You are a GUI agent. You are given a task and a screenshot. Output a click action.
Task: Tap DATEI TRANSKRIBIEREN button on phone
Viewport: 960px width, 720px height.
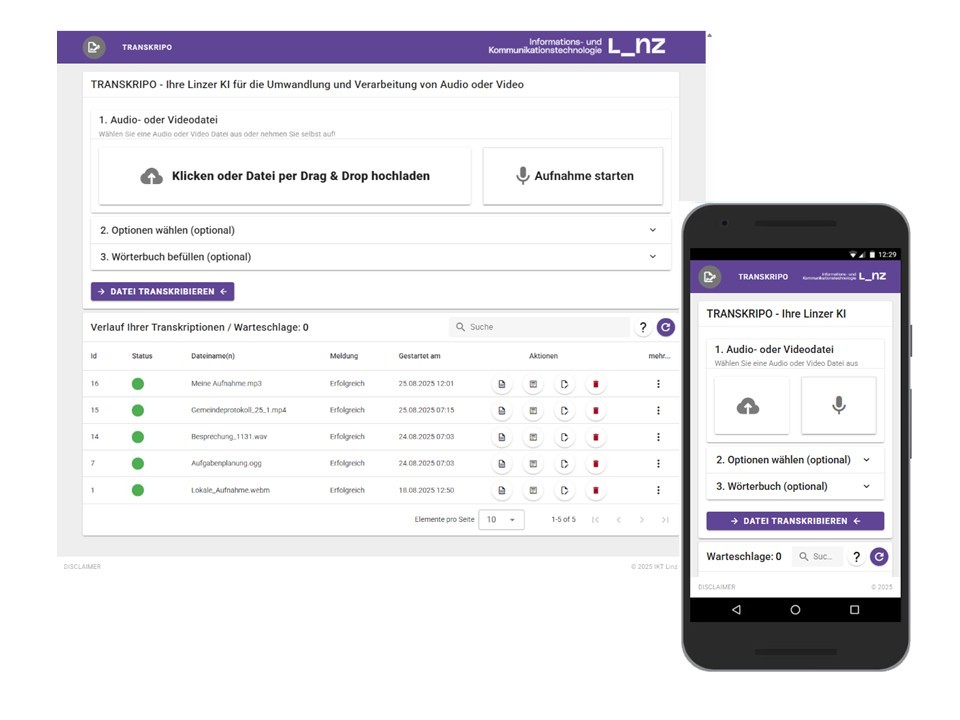(x=795, y=521)
